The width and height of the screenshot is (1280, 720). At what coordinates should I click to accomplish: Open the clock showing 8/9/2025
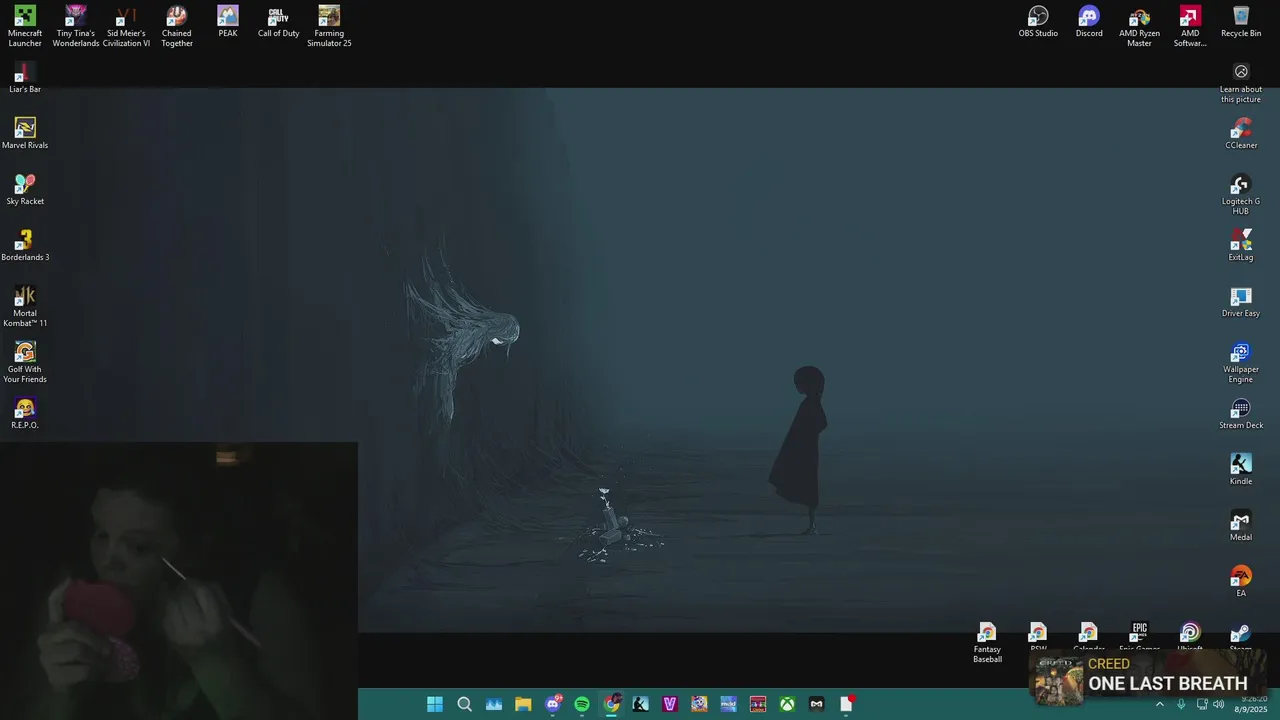(1250, 704)
